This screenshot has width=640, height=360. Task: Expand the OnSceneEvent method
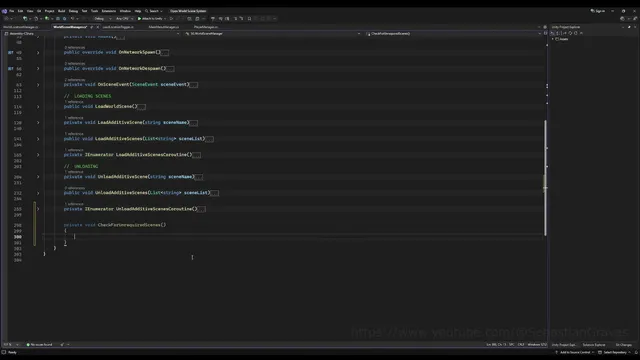[38, 85]
